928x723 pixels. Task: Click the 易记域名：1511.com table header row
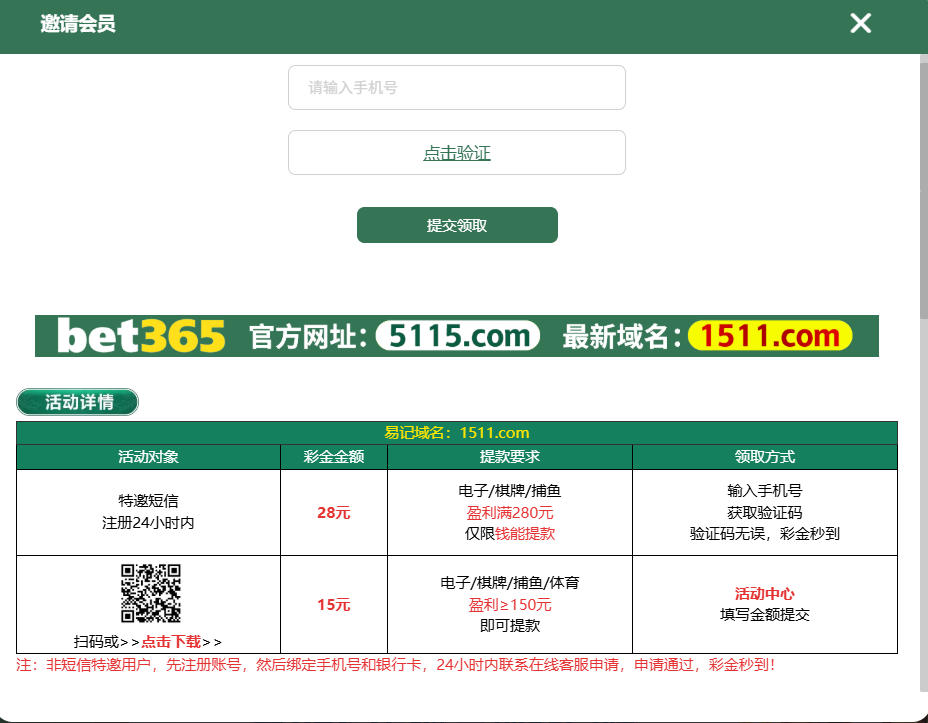[x=456, y=433]
